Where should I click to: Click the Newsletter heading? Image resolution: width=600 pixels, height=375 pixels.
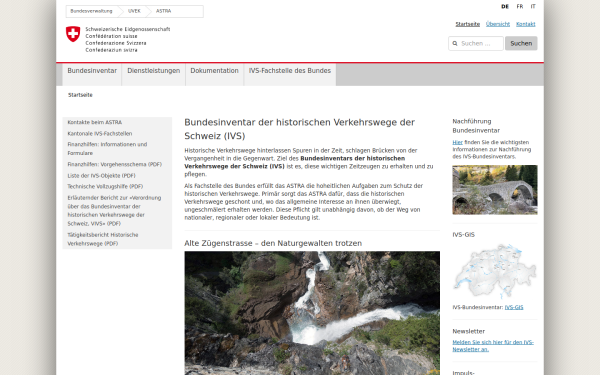(x=469, y=331)
